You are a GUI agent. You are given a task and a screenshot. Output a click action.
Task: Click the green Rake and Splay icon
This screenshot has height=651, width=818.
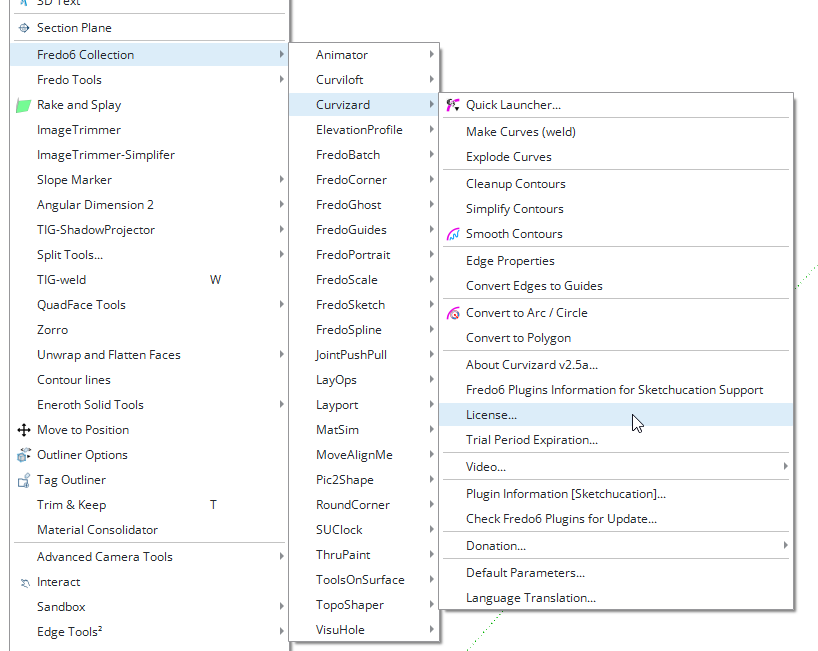[x=23, y=105]
